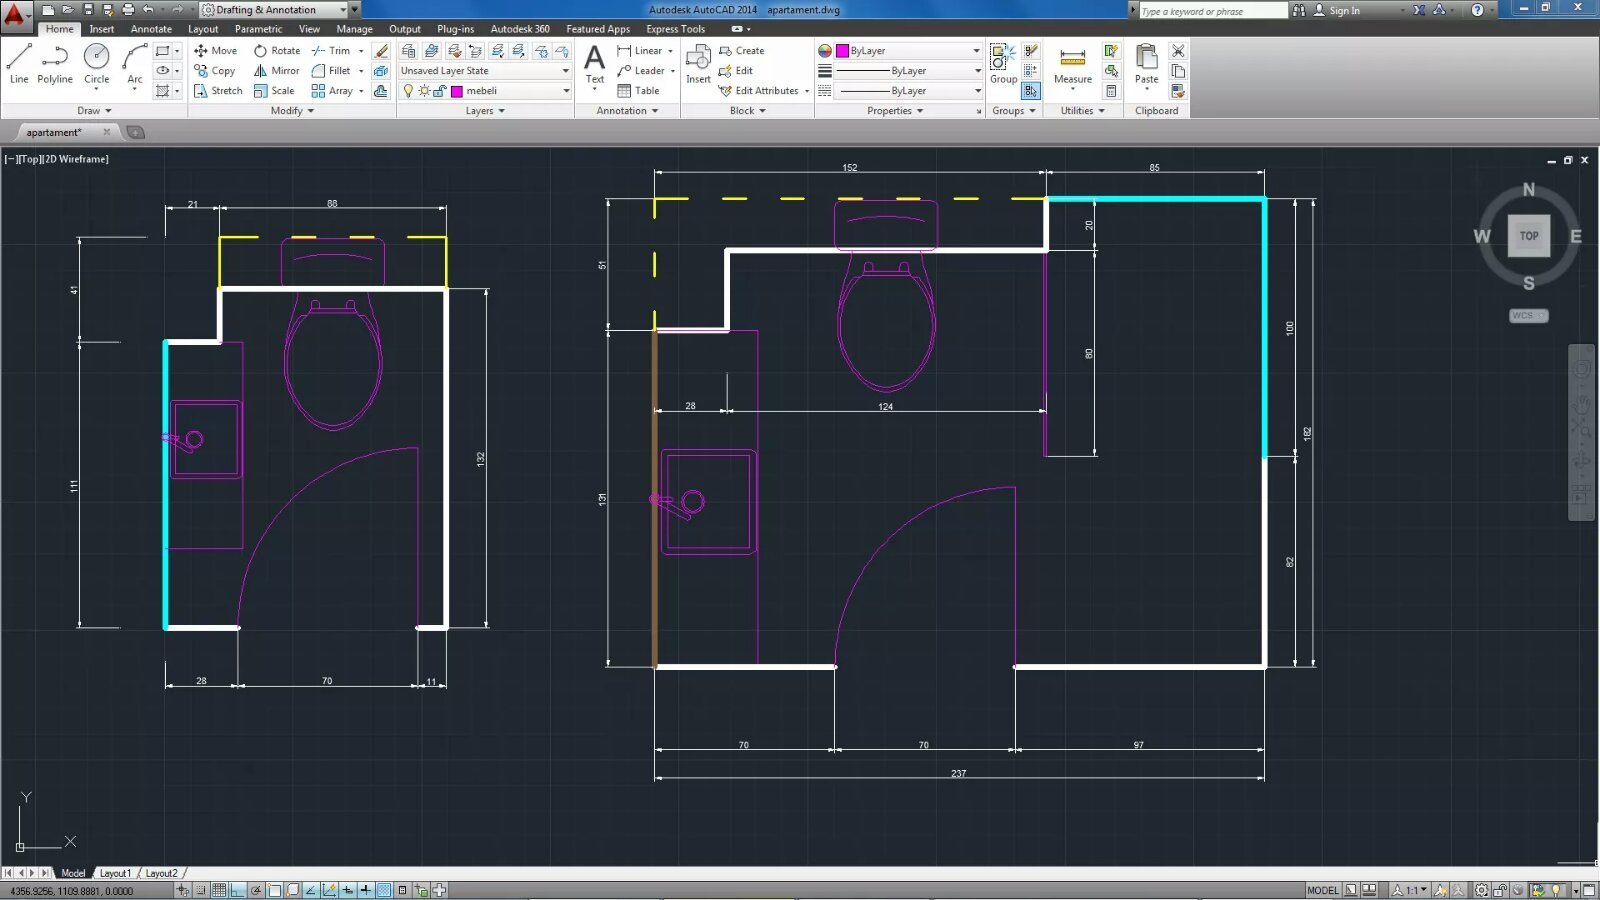Open the ByLayer object color dropdown
The width and height of the screenshot is (1600, 900).
[908, 51]
